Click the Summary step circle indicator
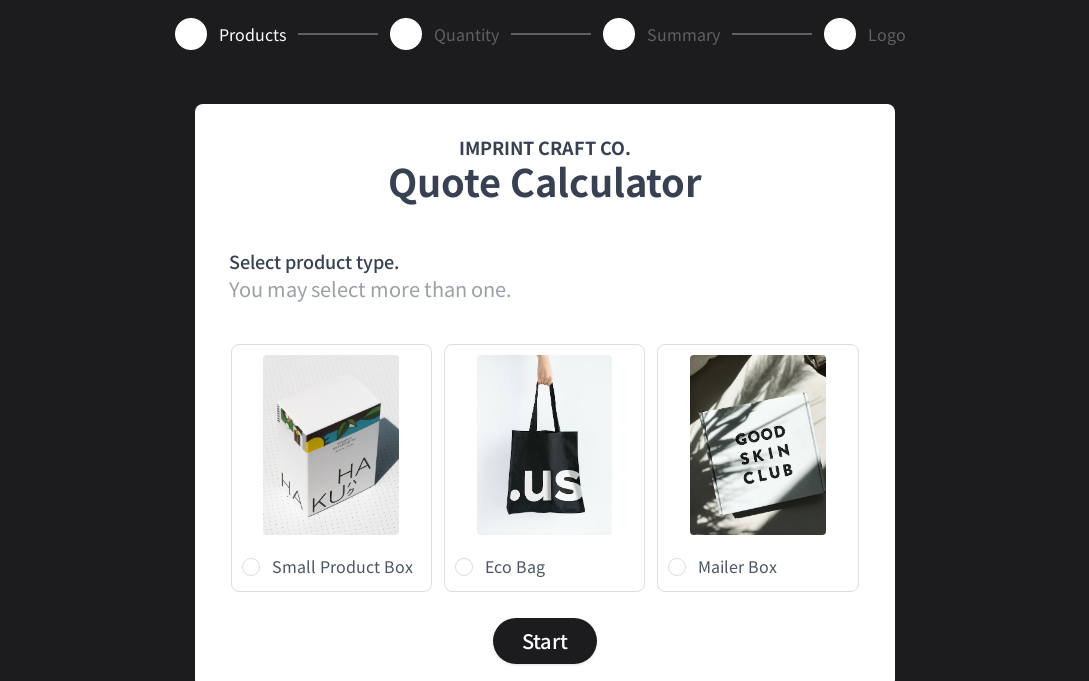The image size is (1089, 681). [619, 34]
